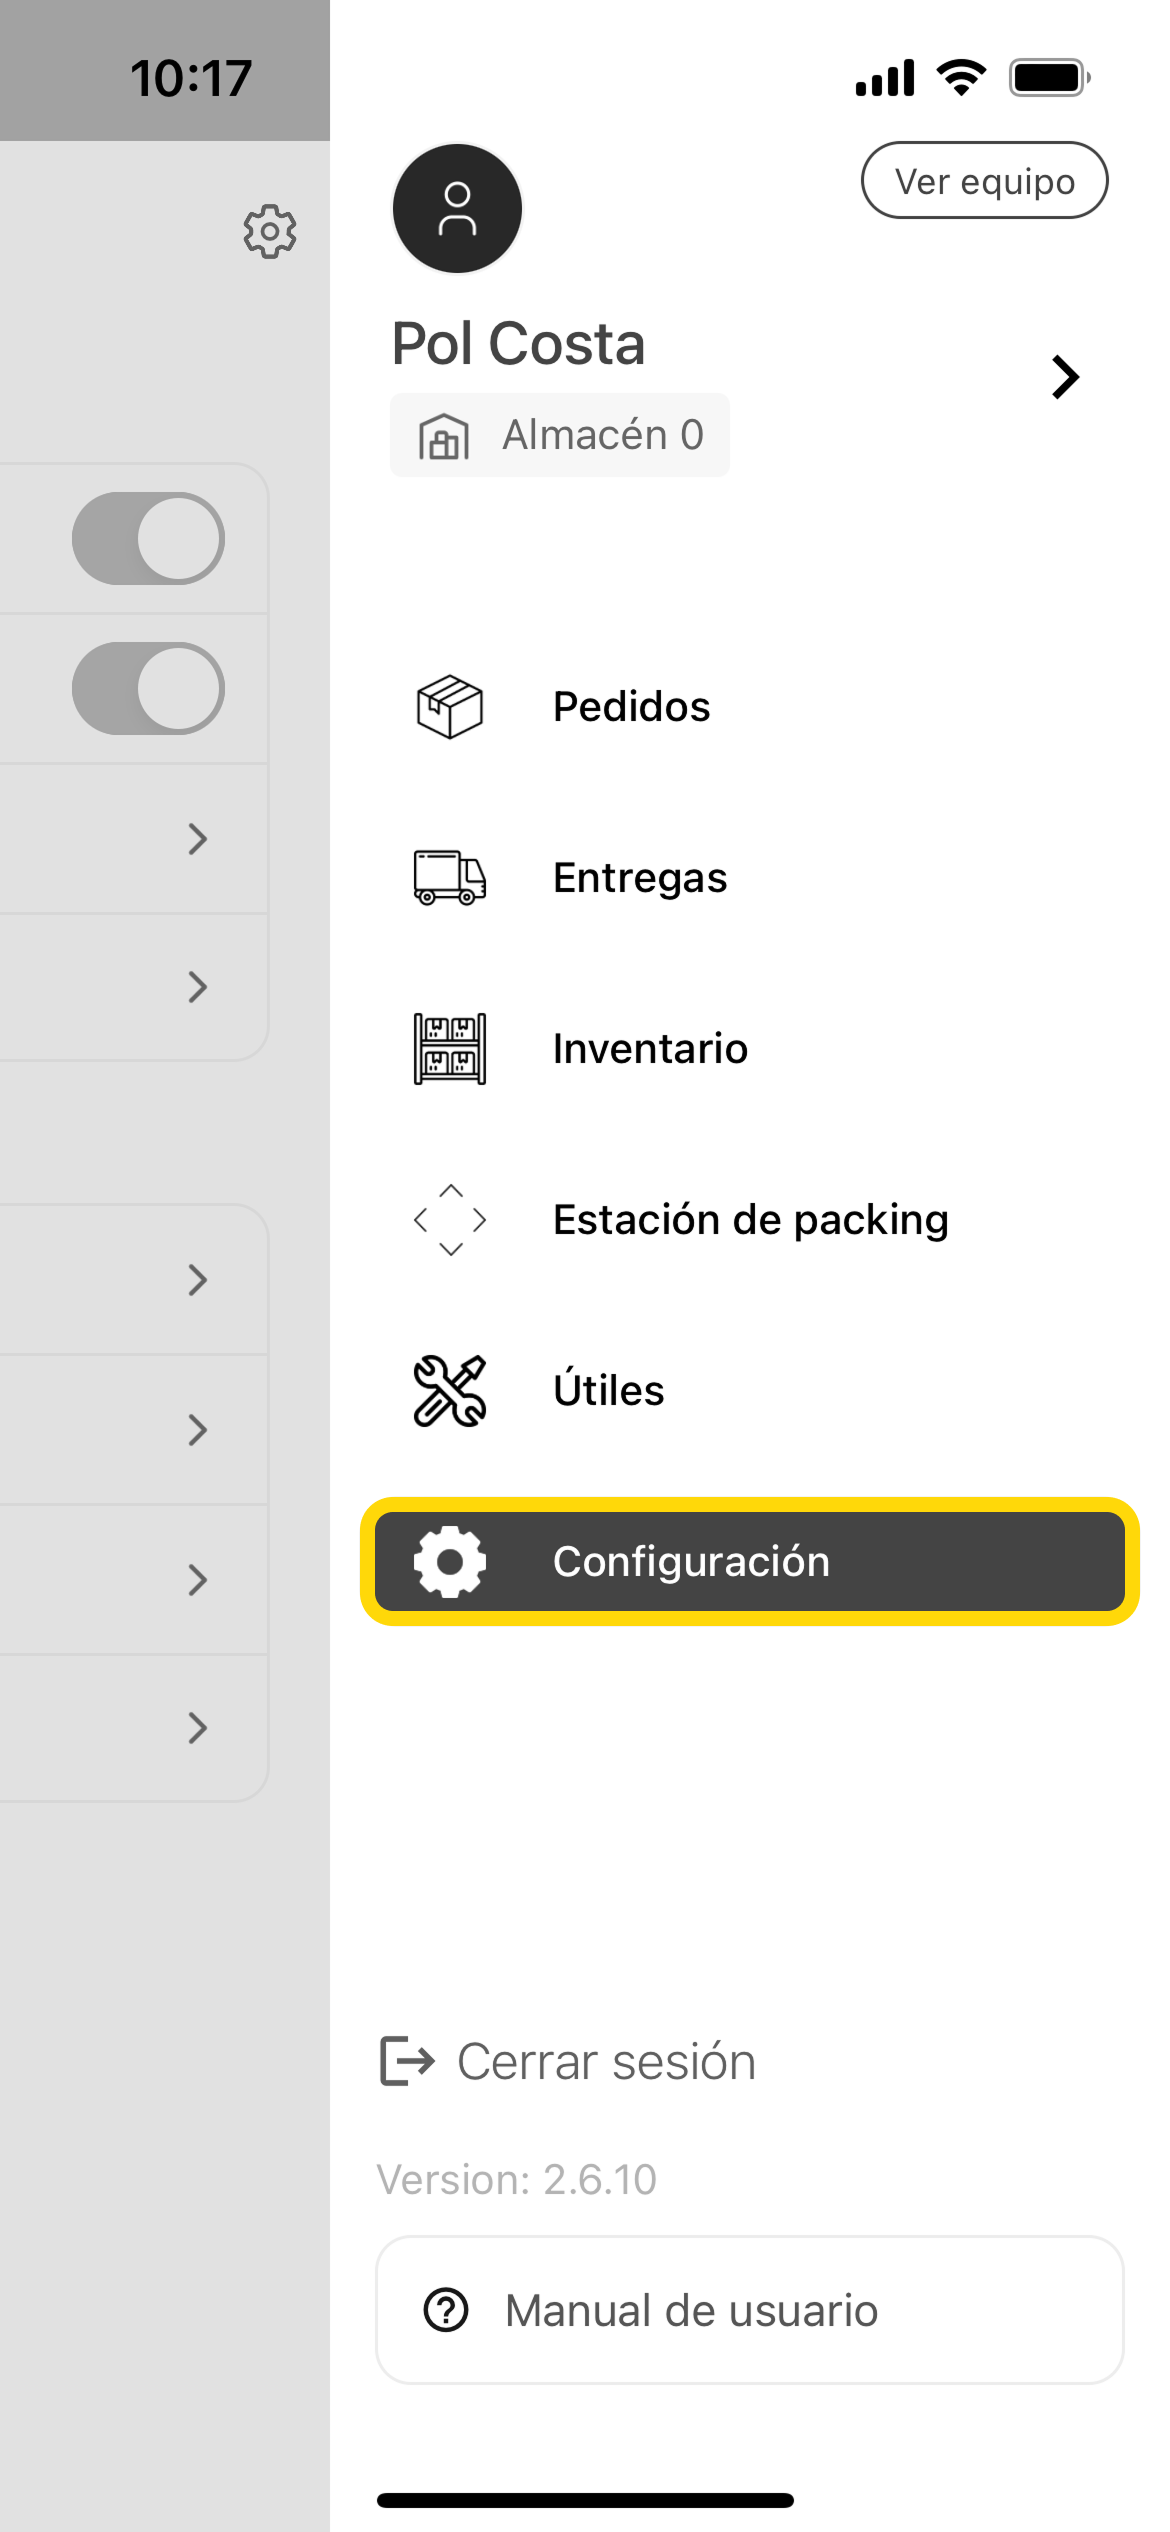Tap the warehouse icon next to Almacén 0
The height and width of the screenshot is (2532, 1170).
[x=444, y=436]
